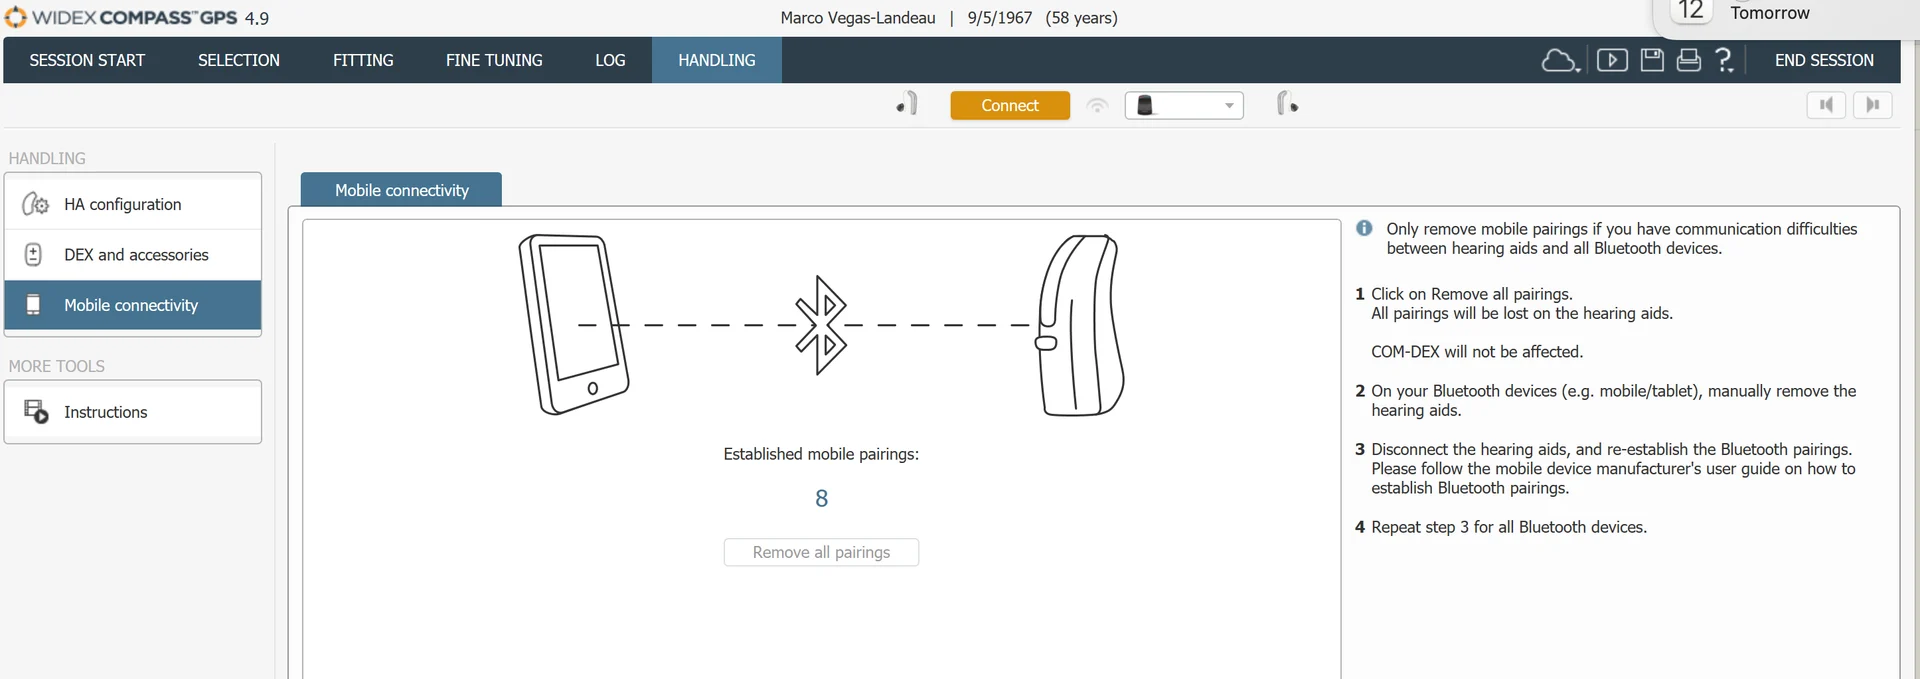
Task: Open the LOG tab
Action: 610,60
